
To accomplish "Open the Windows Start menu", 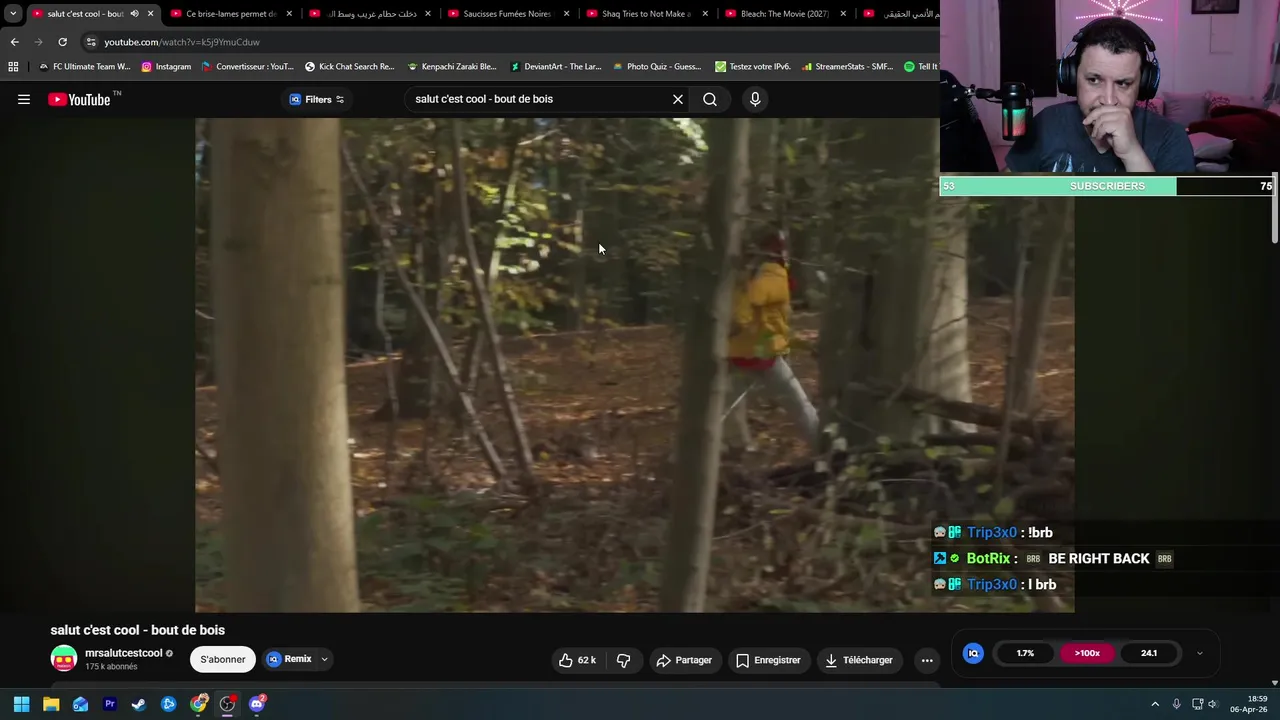I will 21,704.
